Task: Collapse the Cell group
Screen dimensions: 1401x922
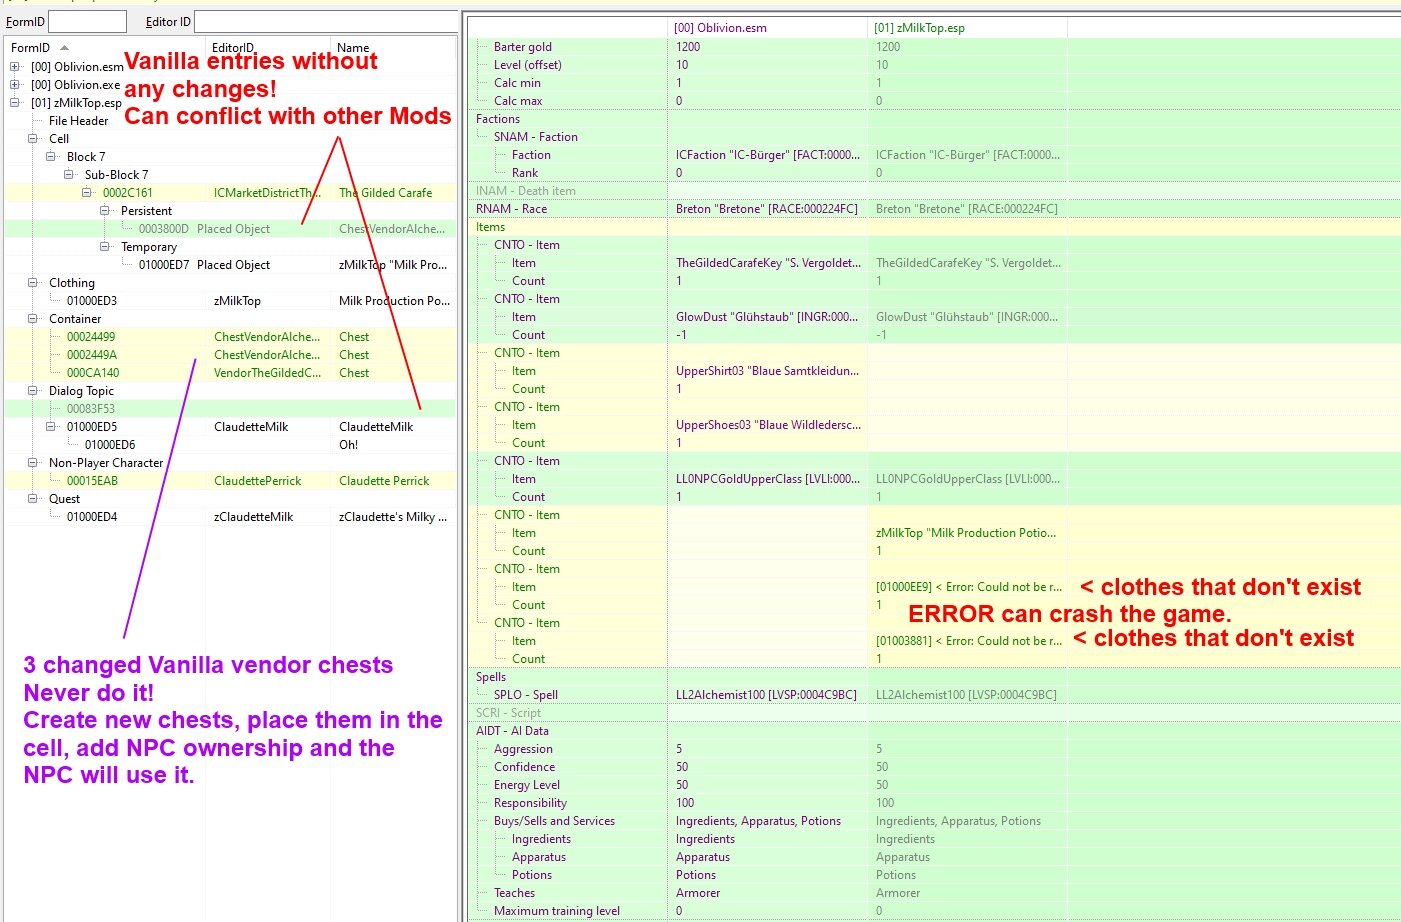Action: tap(33, 139)
